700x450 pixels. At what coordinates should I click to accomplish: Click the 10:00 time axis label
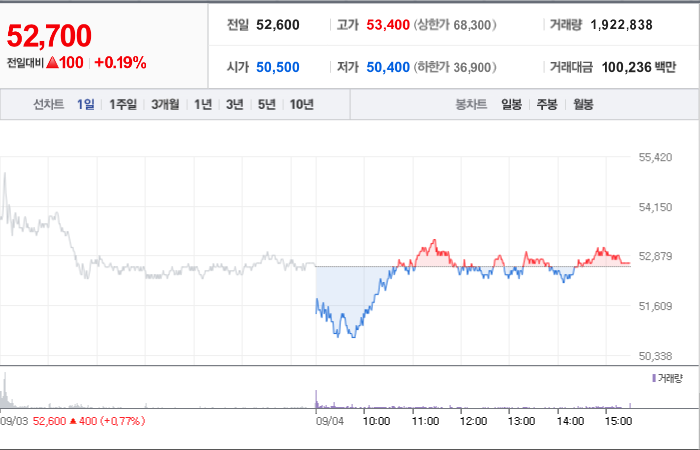click(x=376, y=421)
